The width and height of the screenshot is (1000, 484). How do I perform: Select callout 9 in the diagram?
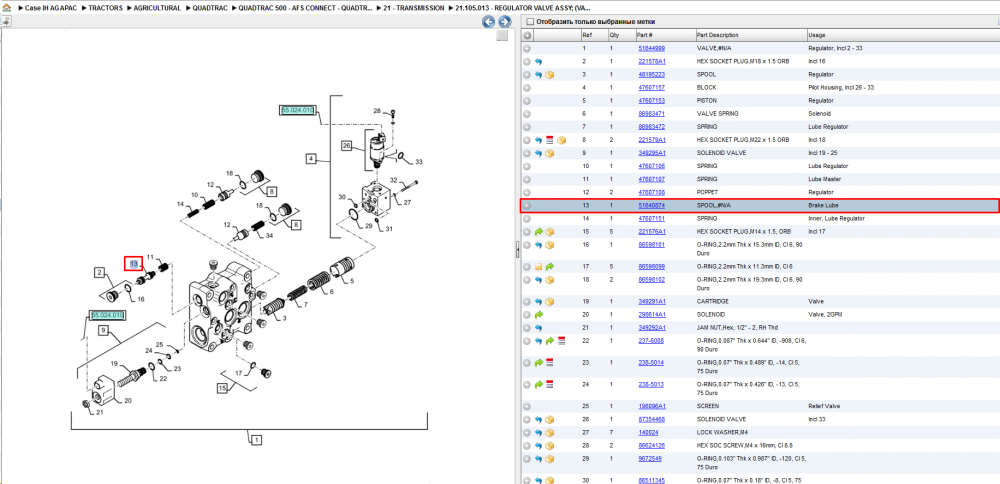pyautogui.click(x=102, y=330)
